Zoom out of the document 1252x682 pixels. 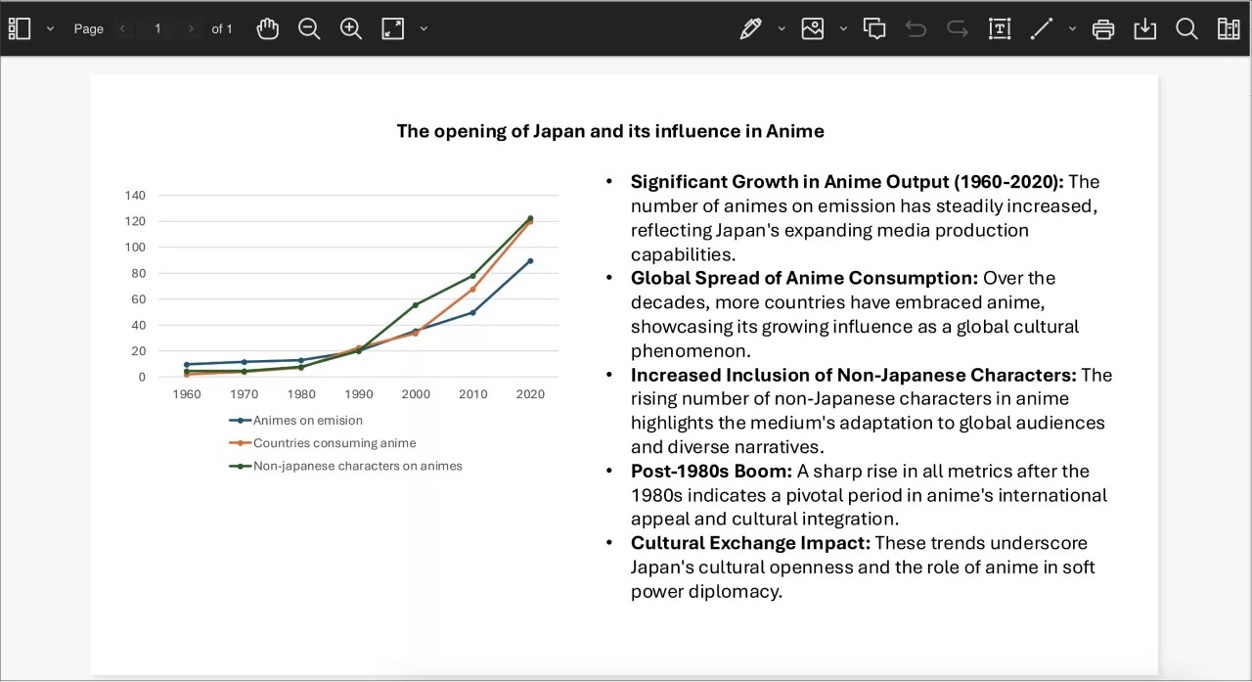click(x=309, y=28)
